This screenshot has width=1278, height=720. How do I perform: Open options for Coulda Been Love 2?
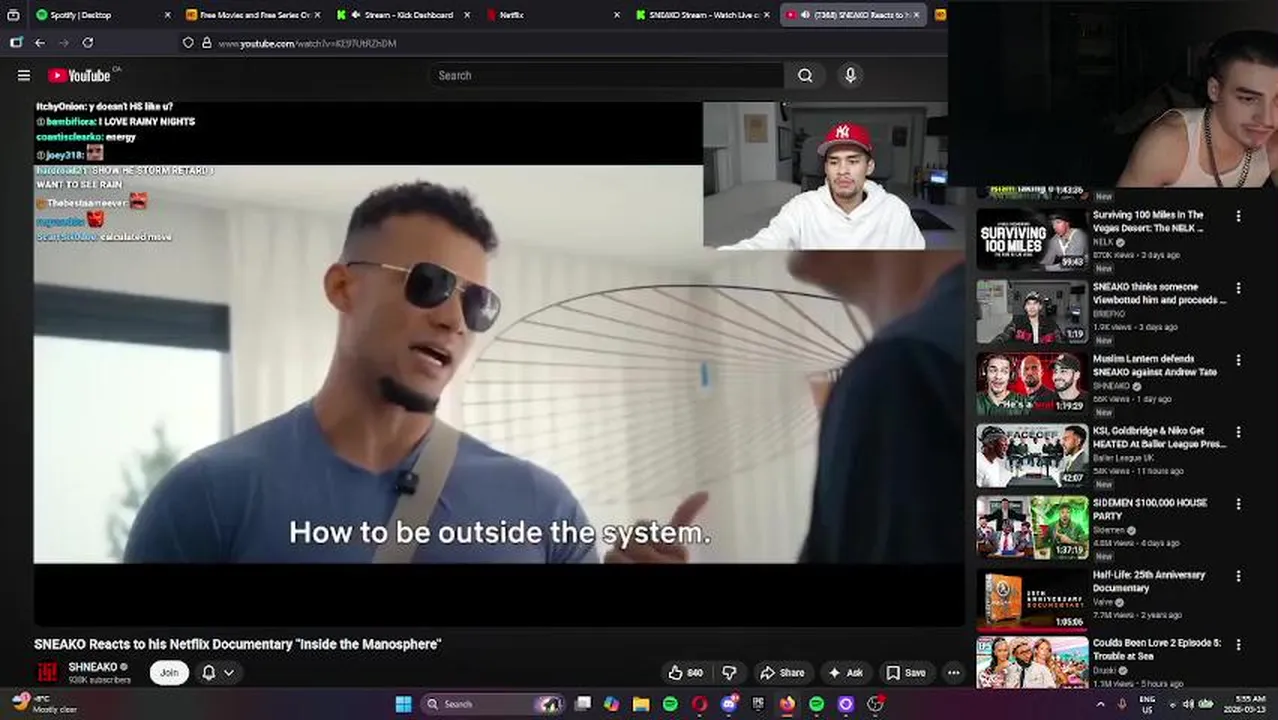(x=1238, y=645)
